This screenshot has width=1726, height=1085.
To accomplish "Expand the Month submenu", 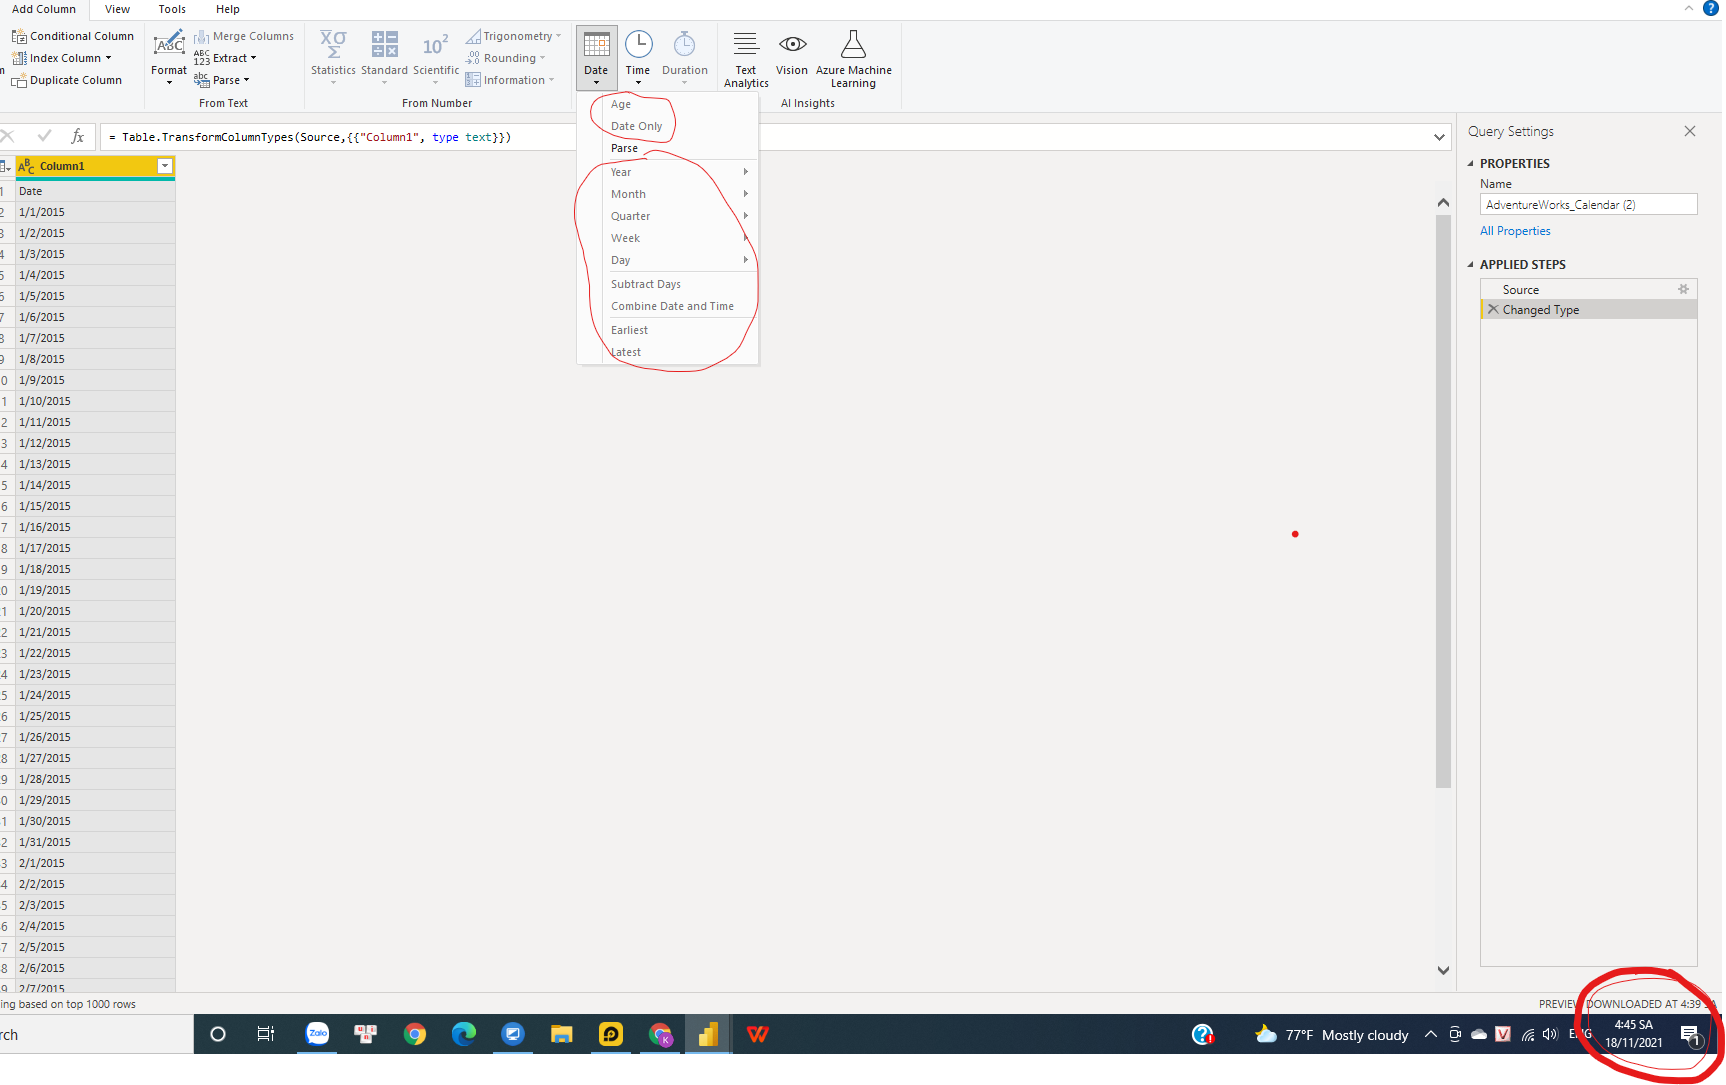I will click(x=667, y=194).
